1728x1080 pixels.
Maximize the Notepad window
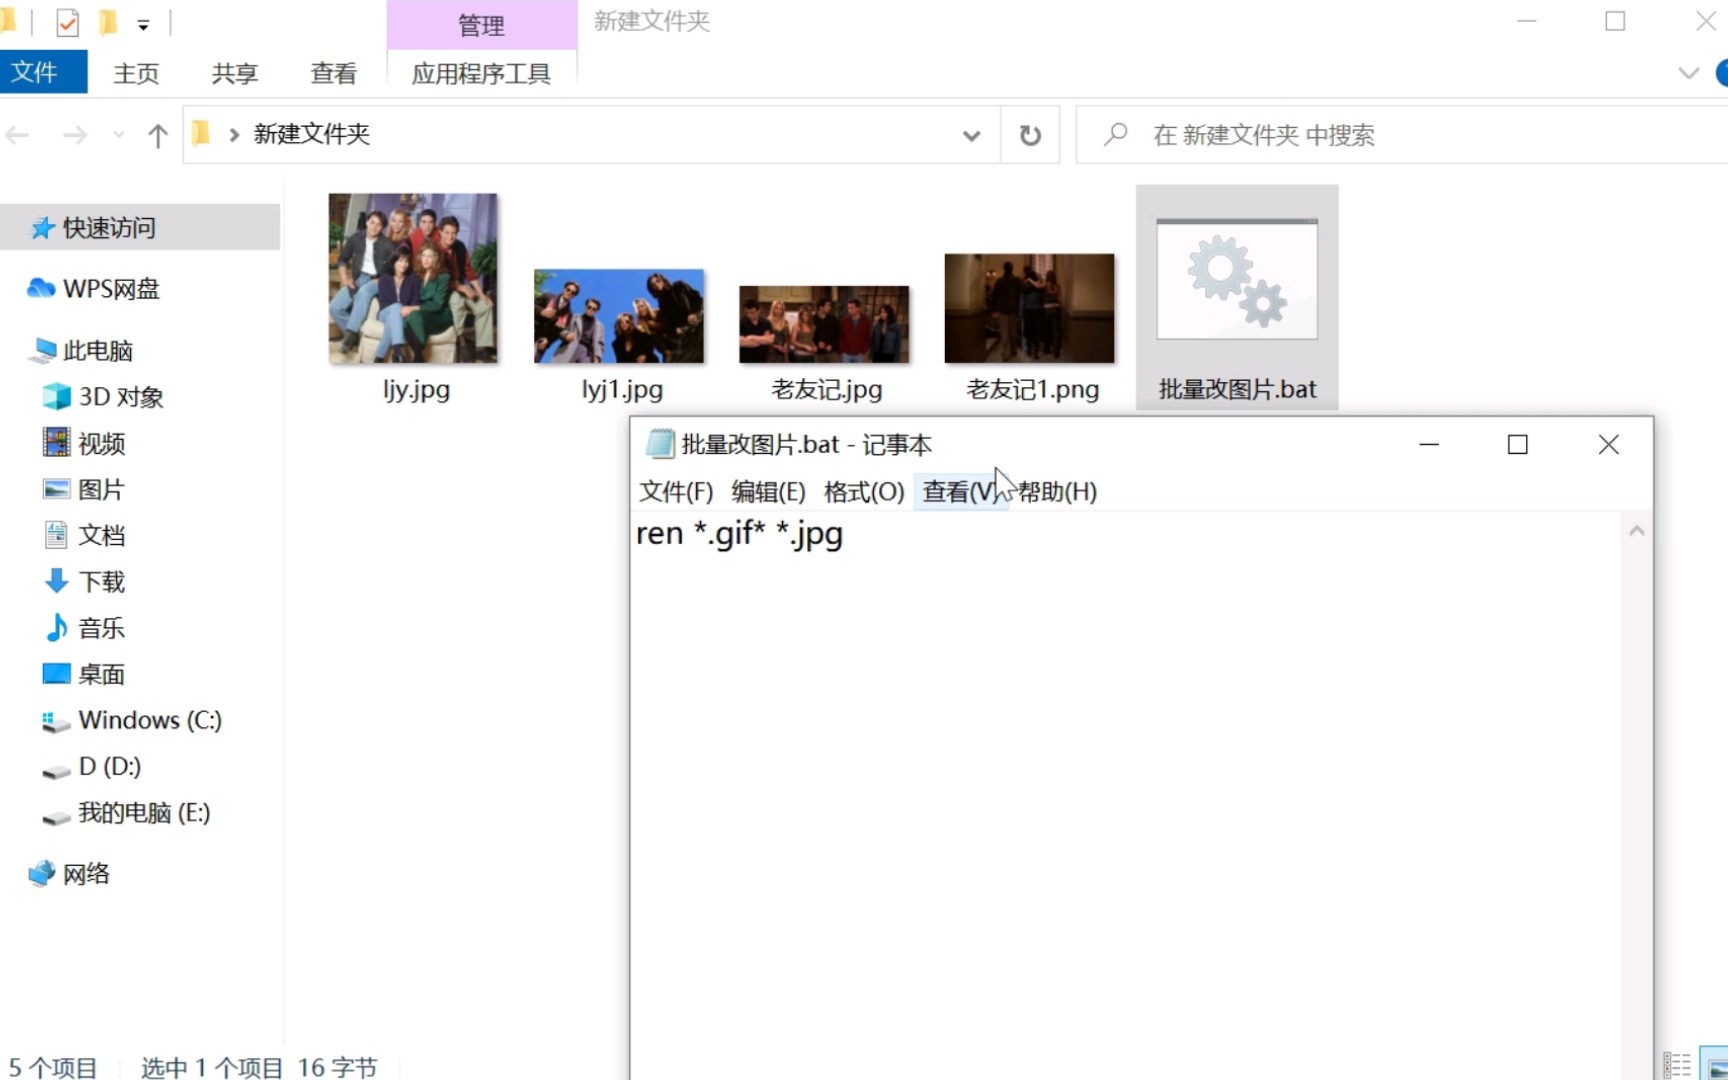tap(1518, 444)
